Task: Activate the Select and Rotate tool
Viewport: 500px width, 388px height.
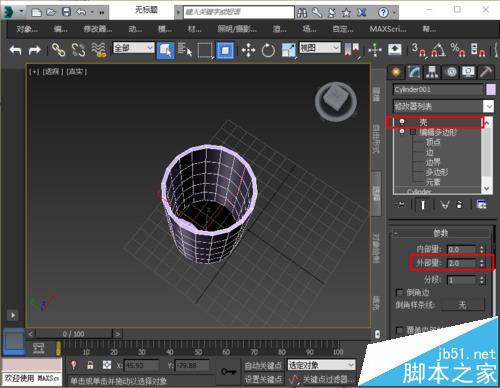Action: coord(268,51)
